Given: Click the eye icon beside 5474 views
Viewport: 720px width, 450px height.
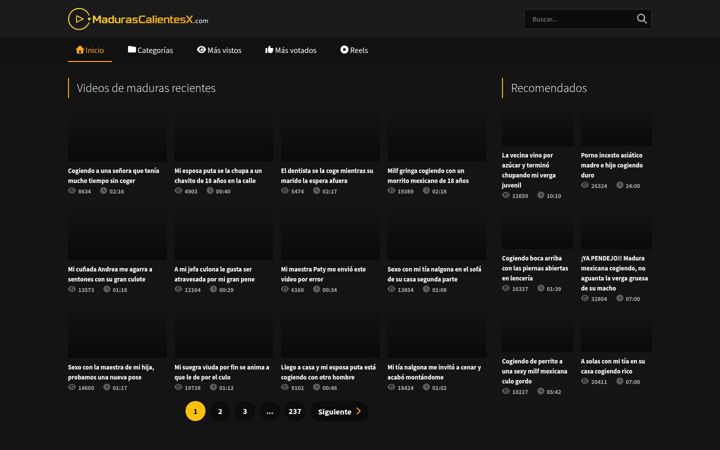Looking at the screenshot, I should (x=285, y=191).
